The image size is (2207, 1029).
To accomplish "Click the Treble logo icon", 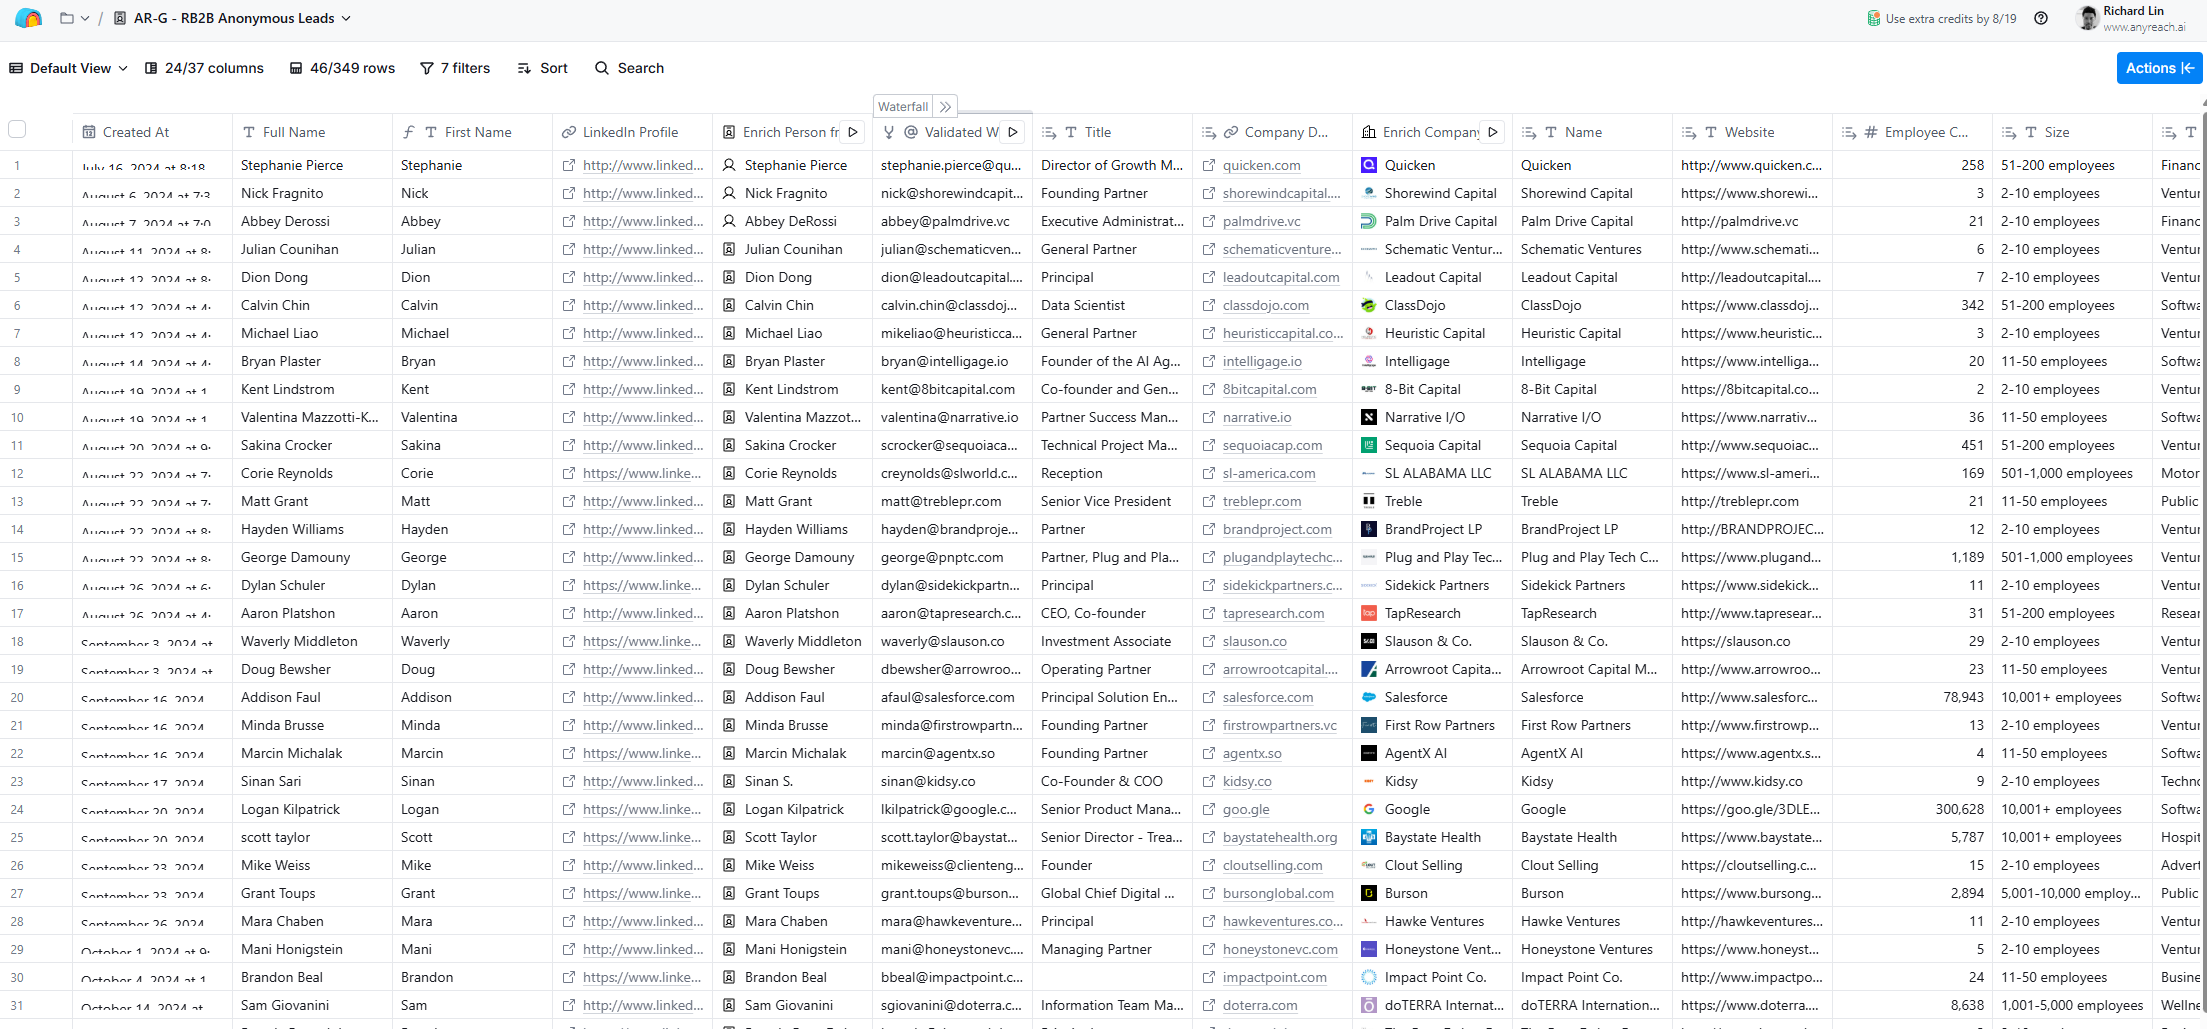I will pos(1369,501).
